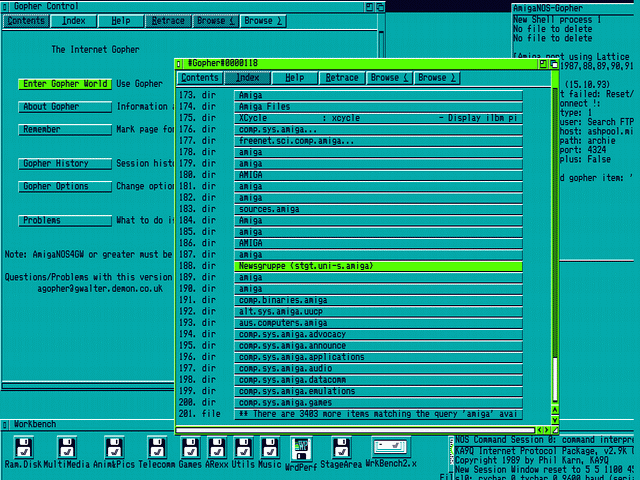The image size is (640, 480).
Task: Open the Ram.Disk icon on Workbench
Action: pos(22,446)
